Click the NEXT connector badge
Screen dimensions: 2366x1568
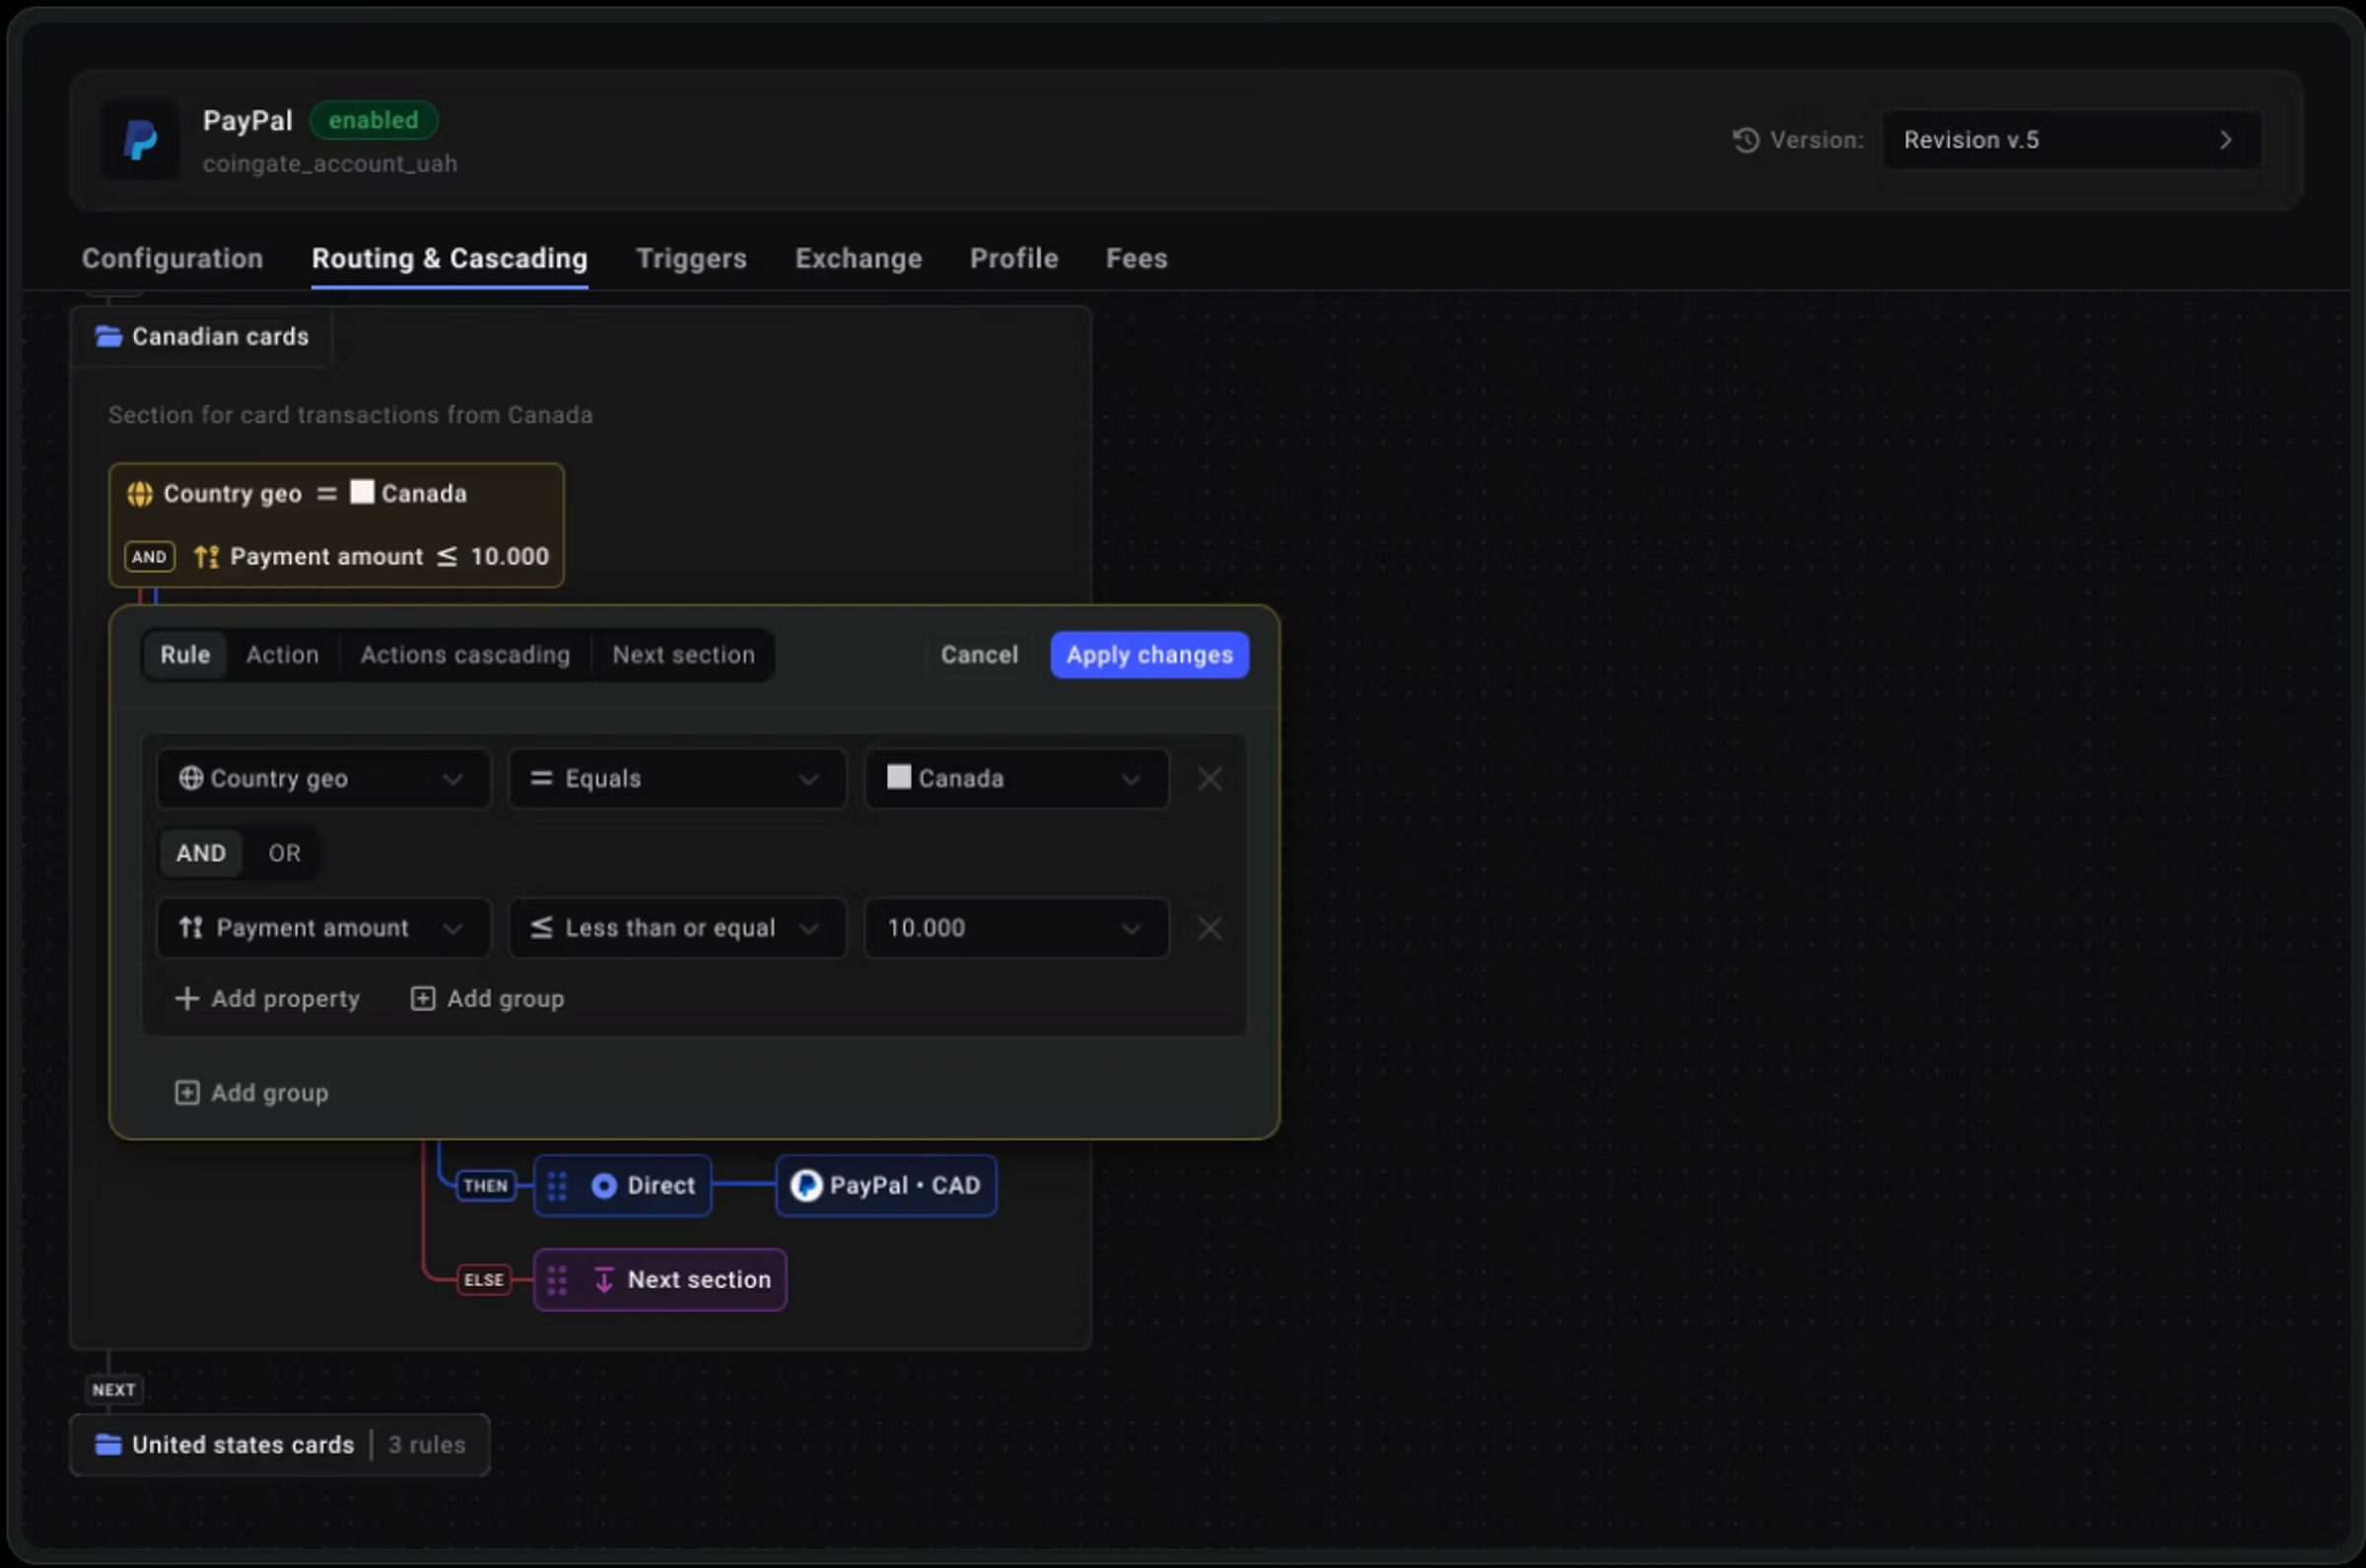pos(114,1390)
